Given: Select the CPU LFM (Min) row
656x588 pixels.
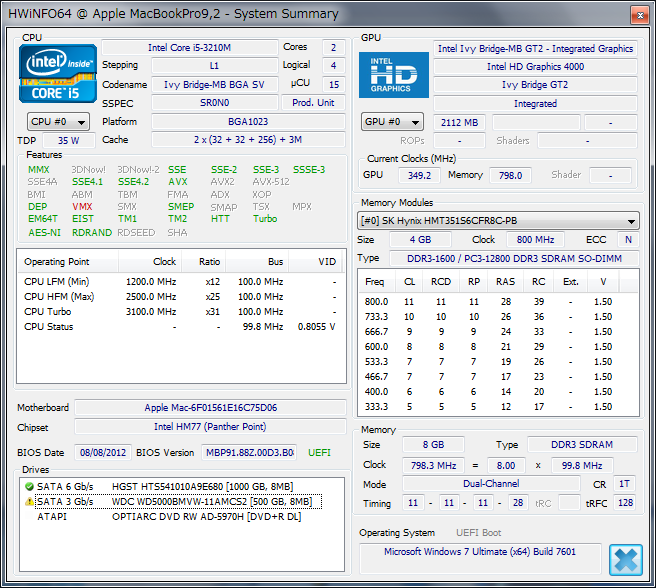Looking at the screenshot, I should [180, 282].
